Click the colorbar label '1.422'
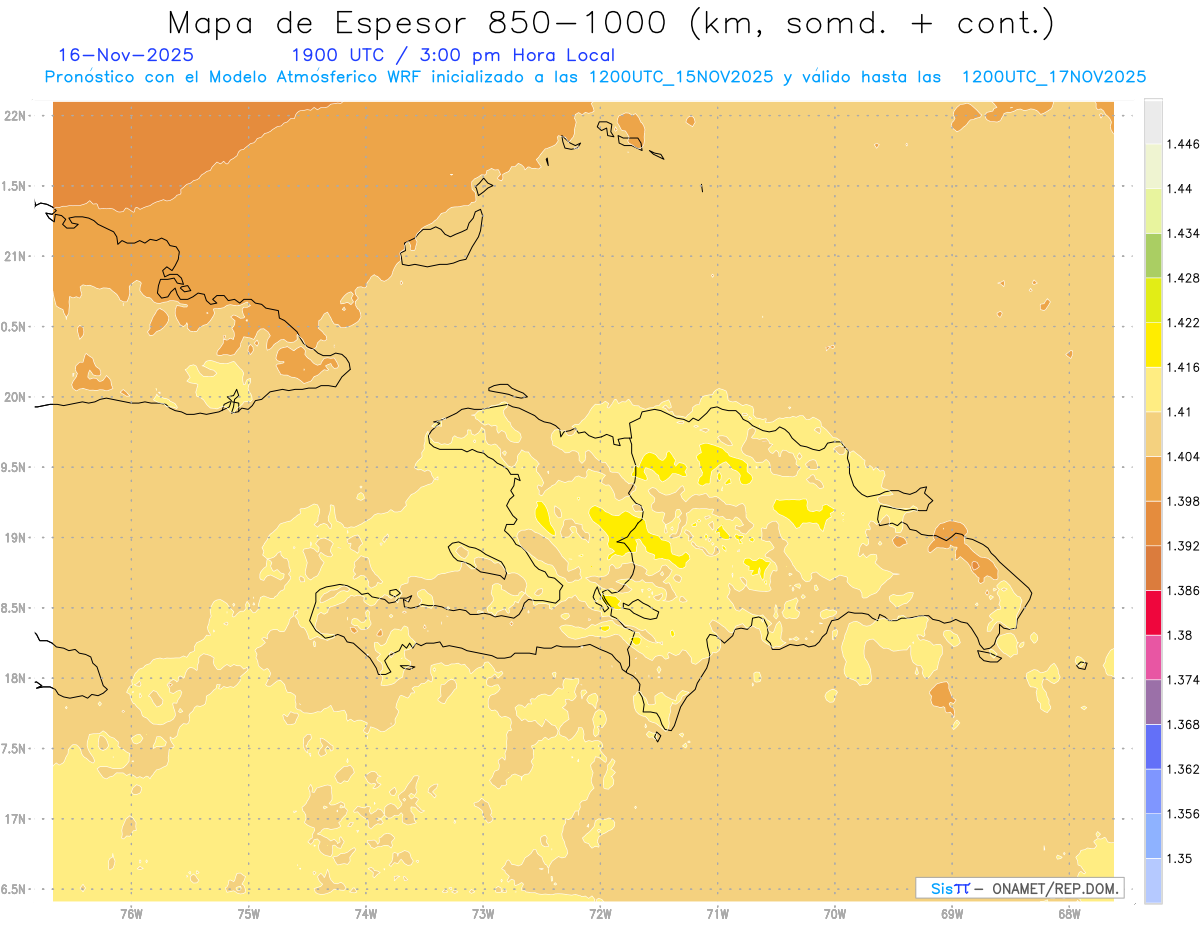The image size is (1200, 927). (1185, 322)
